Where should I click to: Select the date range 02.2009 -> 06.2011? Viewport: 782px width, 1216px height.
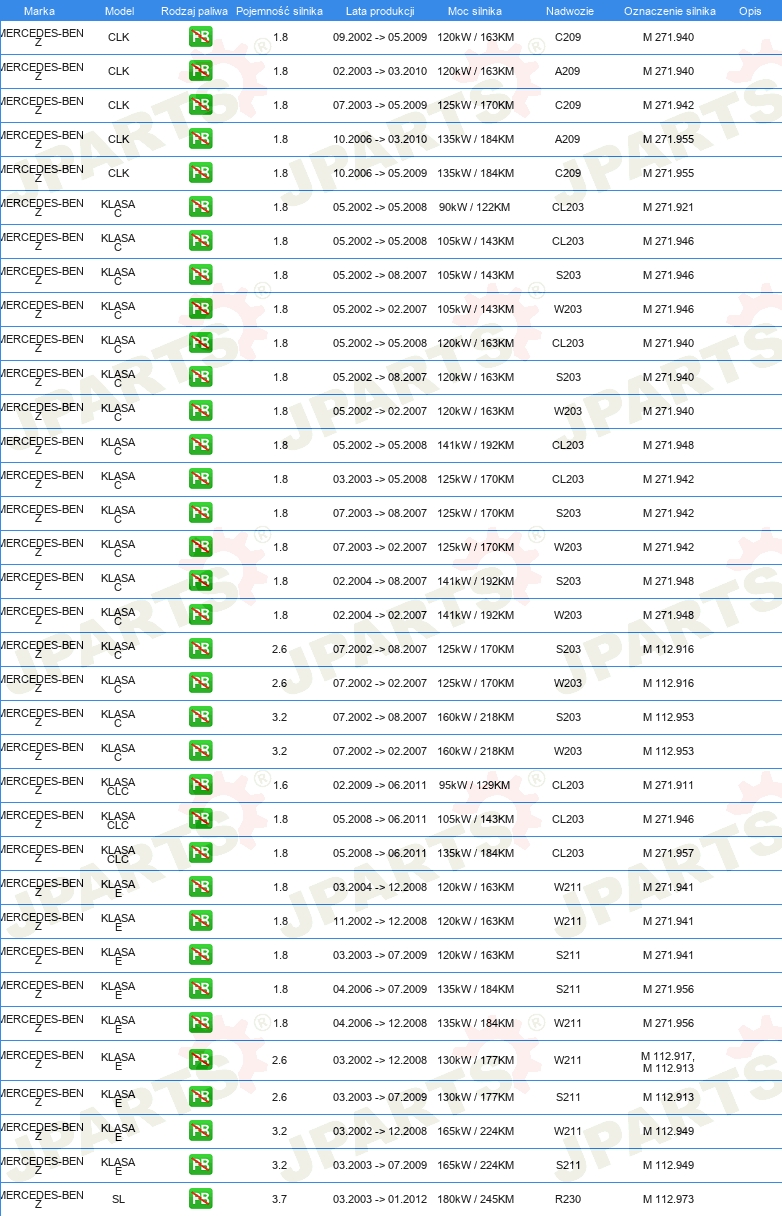[x=380, y=785]
